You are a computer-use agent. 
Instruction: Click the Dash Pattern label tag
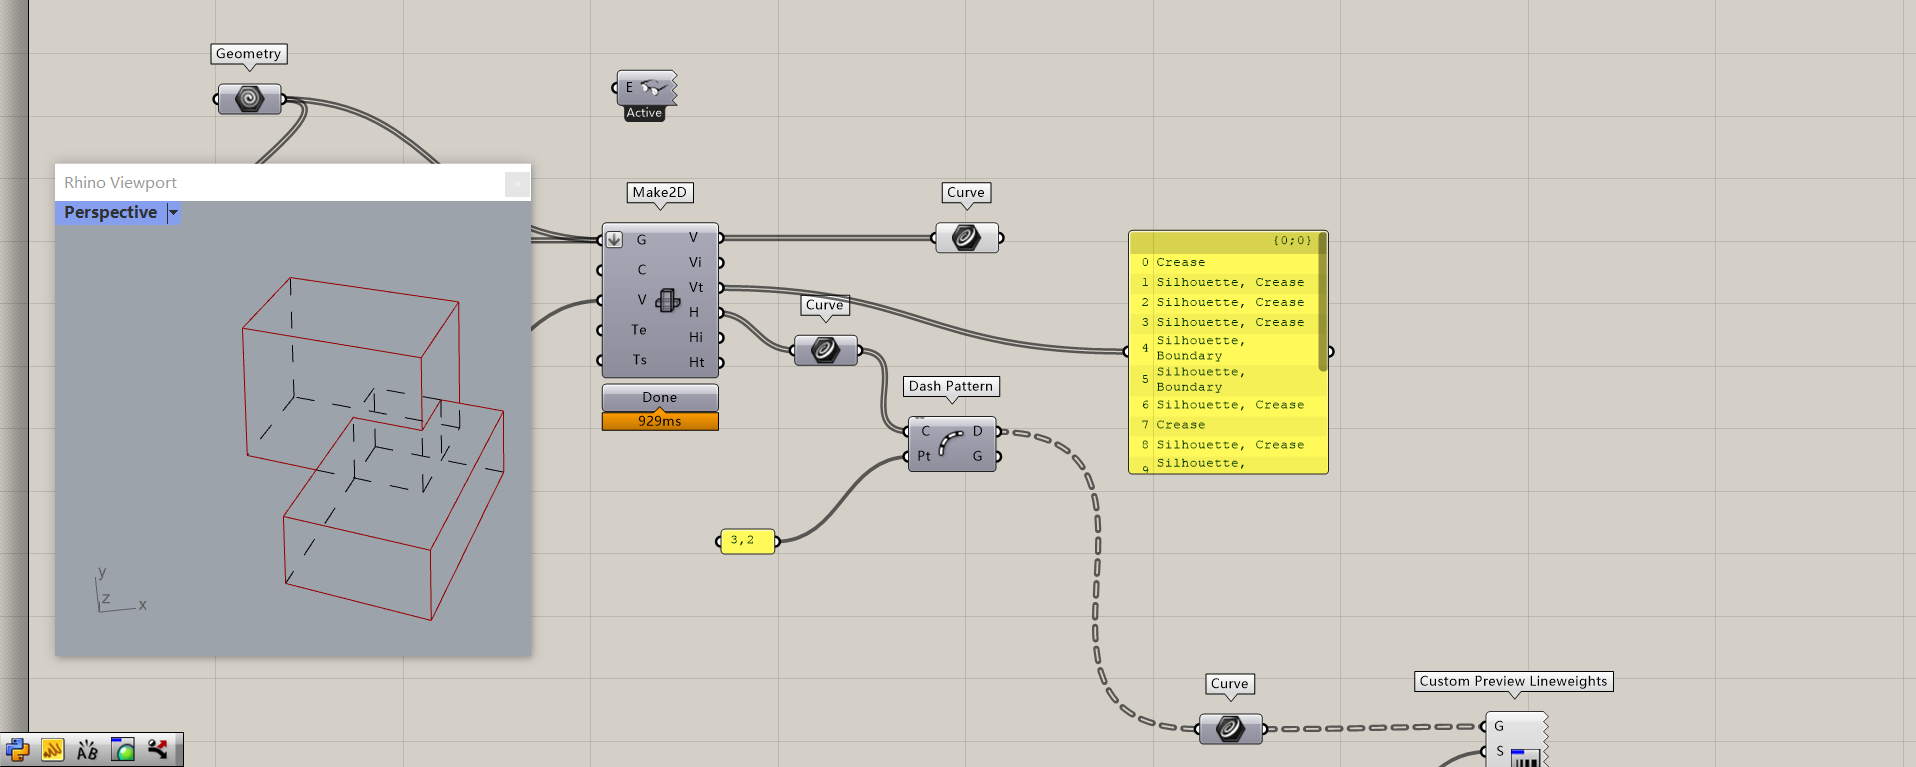pos(951,386)
